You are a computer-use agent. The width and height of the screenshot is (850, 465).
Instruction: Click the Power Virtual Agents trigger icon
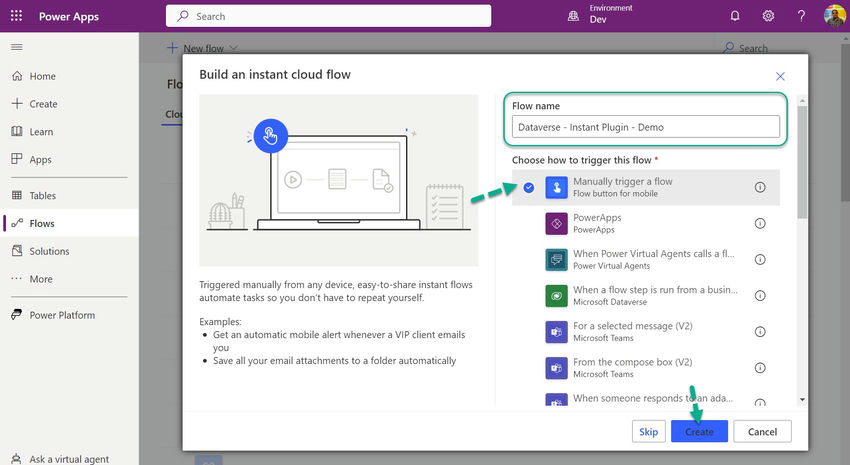556,260
